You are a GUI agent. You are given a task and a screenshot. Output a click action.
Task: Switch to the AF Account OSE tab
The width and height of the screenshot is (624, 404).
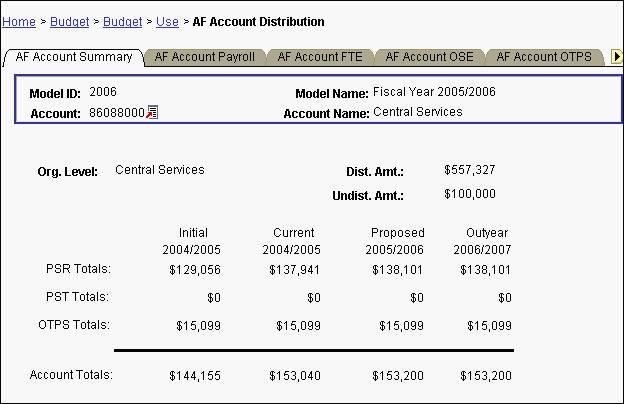[x=430, y=57]
